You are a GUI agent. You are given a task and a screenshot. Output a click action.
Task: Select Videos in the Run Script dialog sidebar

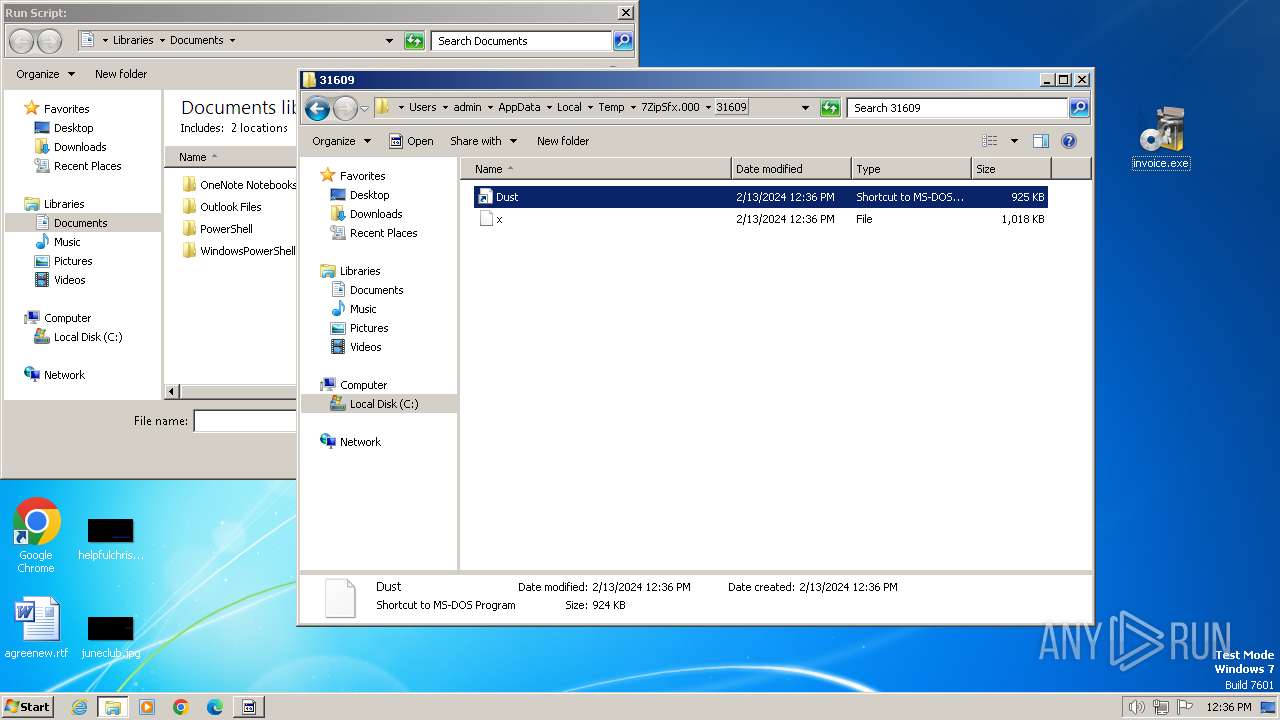[x=69, y=280]
